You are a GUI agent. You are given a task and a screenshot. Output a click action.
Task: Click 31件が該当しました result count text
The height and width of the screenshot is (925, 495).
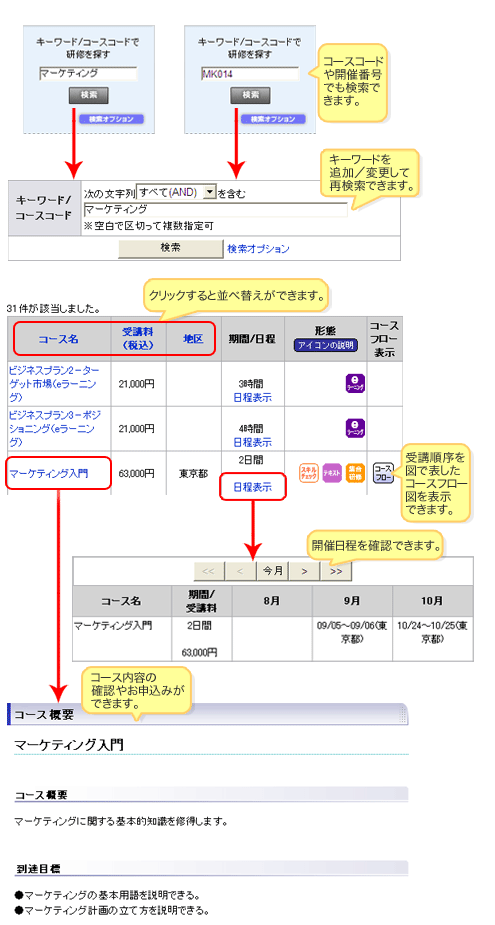(53, 309)
